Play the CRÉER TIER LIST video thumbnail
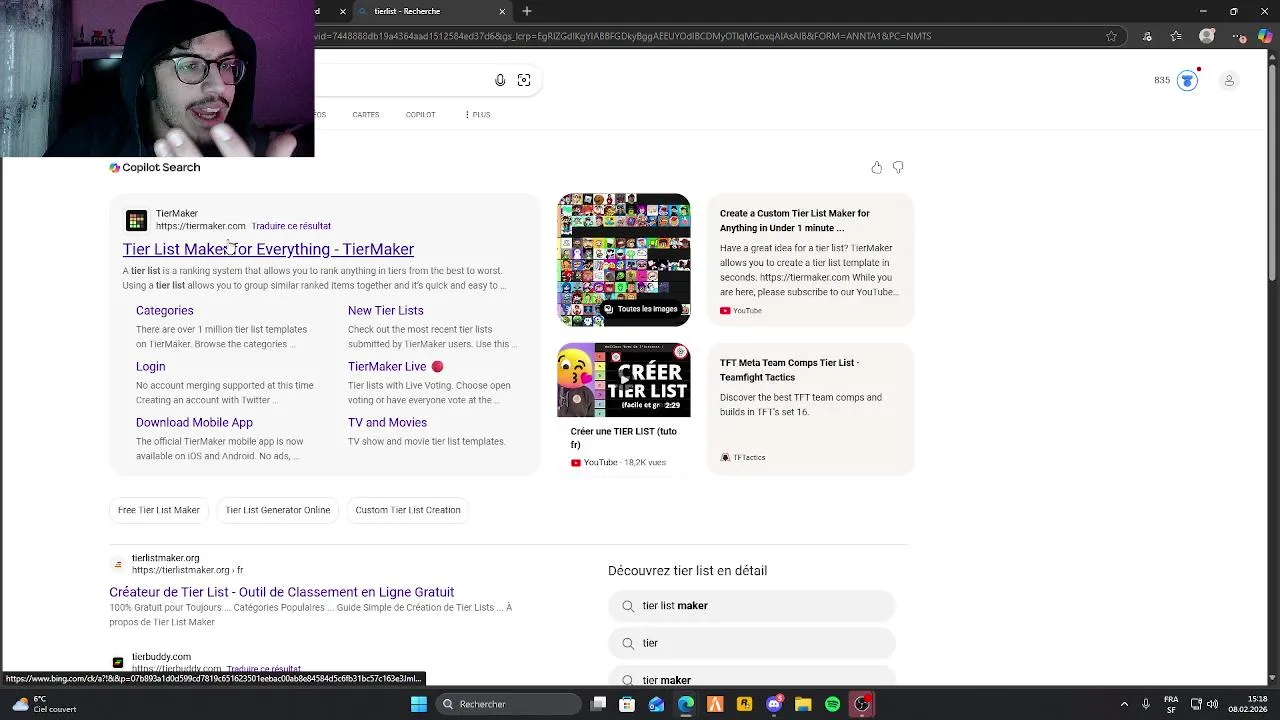 [624, 380]
